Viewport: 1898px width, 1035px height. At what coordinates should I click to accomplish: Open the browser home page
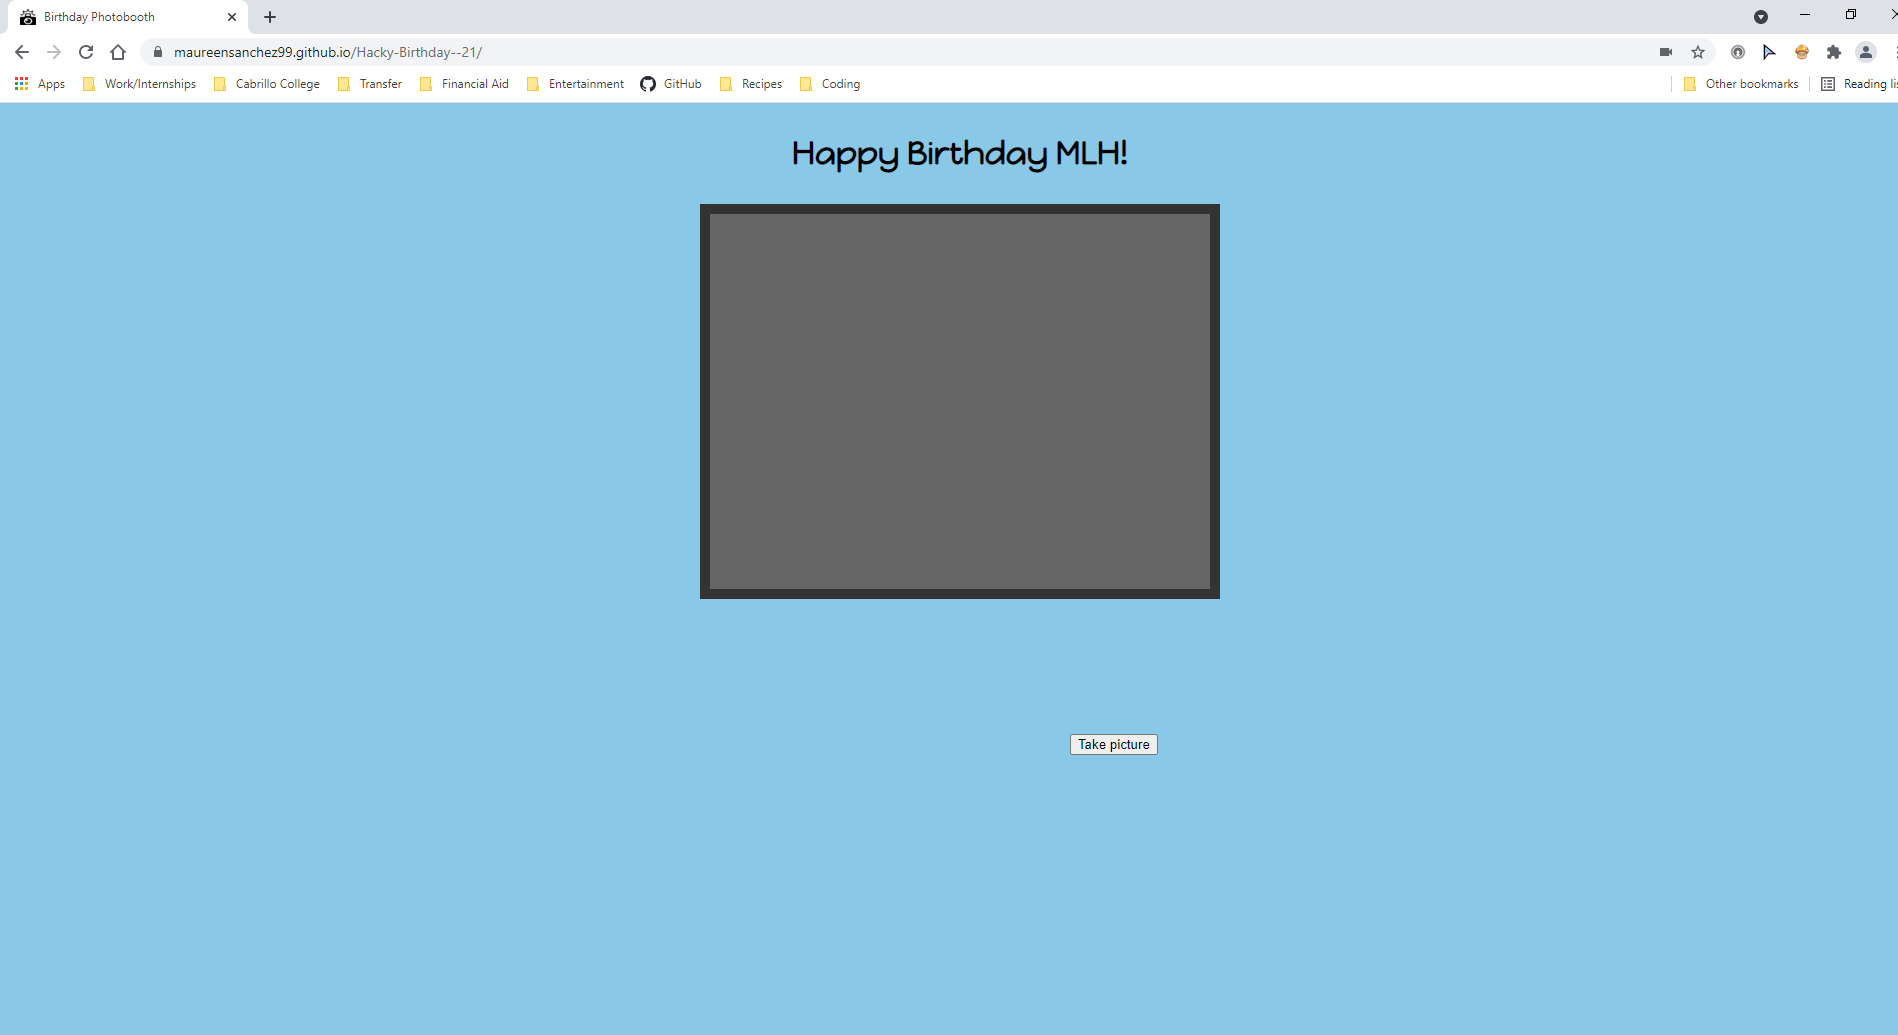tap(118, 52)
